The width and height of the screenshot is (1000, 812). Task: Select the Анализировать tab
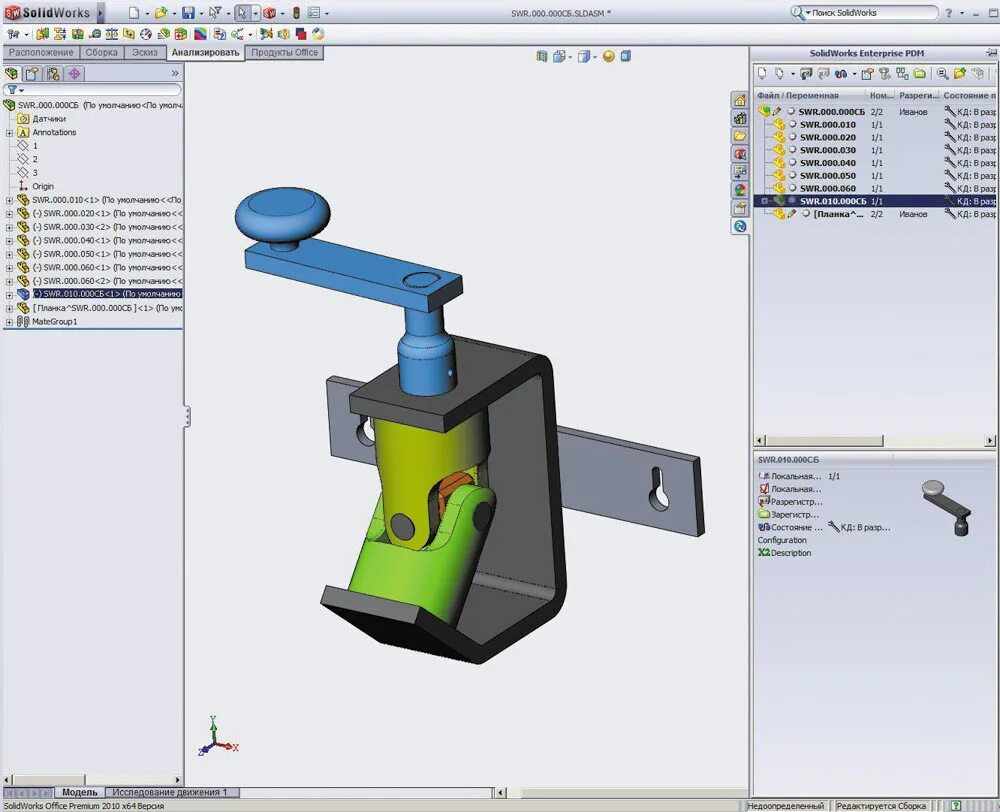coord(205,53)
